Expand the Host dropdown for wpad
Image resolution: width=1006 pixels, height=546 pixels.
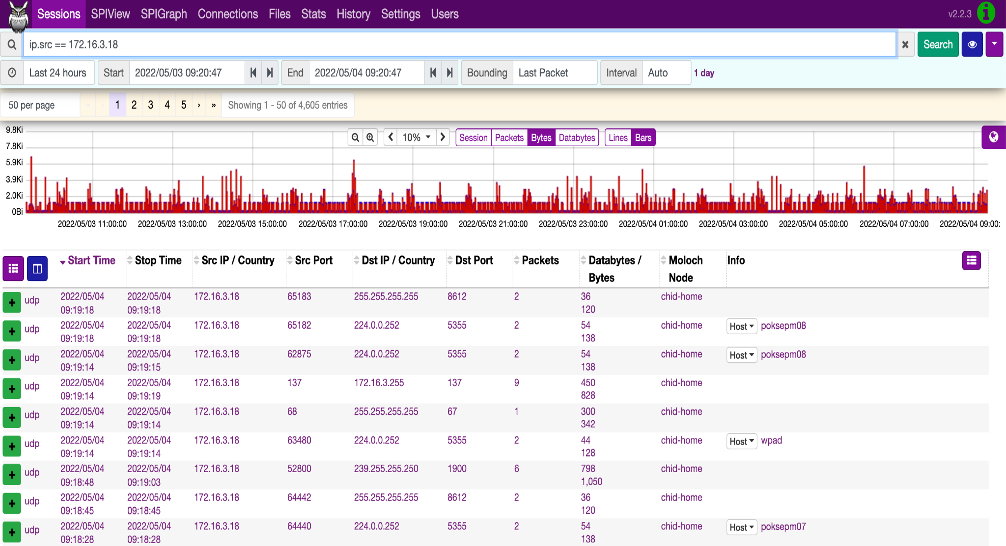pos(741,441)
